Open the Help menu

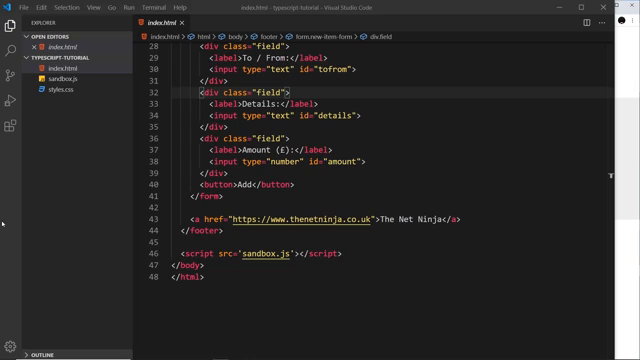point(180,7)
